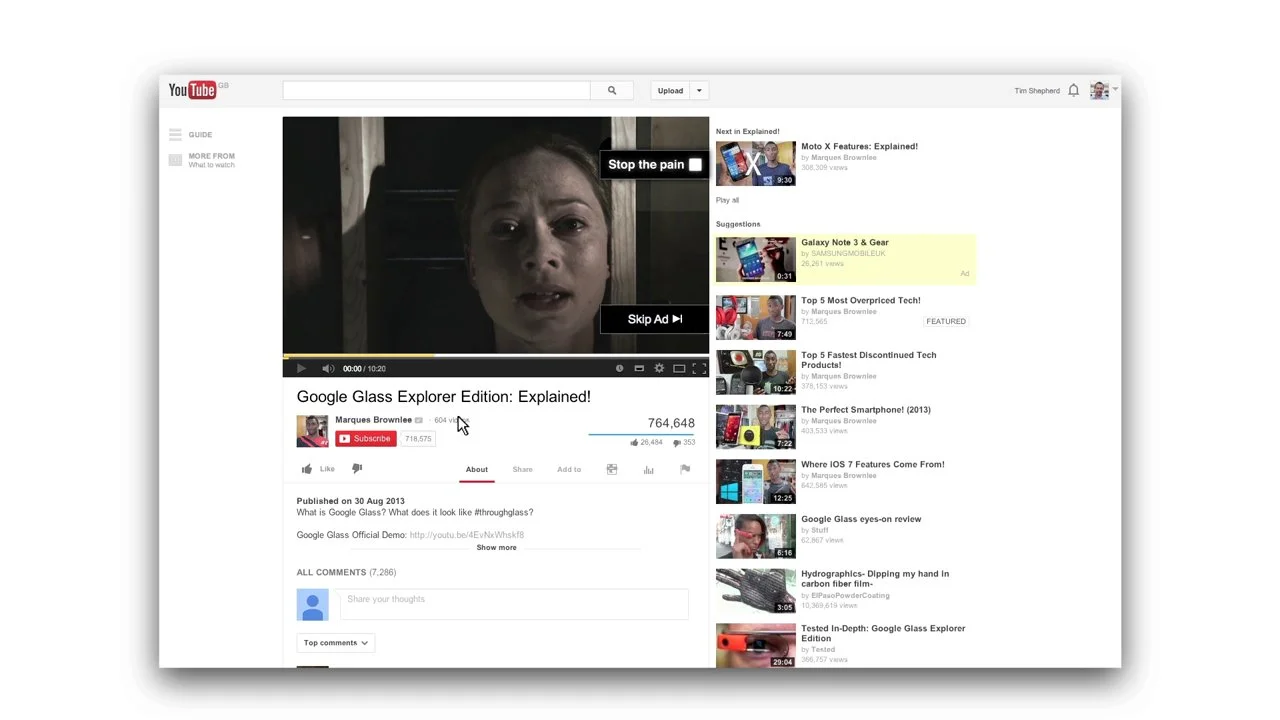The width and height of the screenshot is (1280, 720).
Task: Open The Perfect Smartphone! (2013) thumbnail
Action: pos(756,427)
